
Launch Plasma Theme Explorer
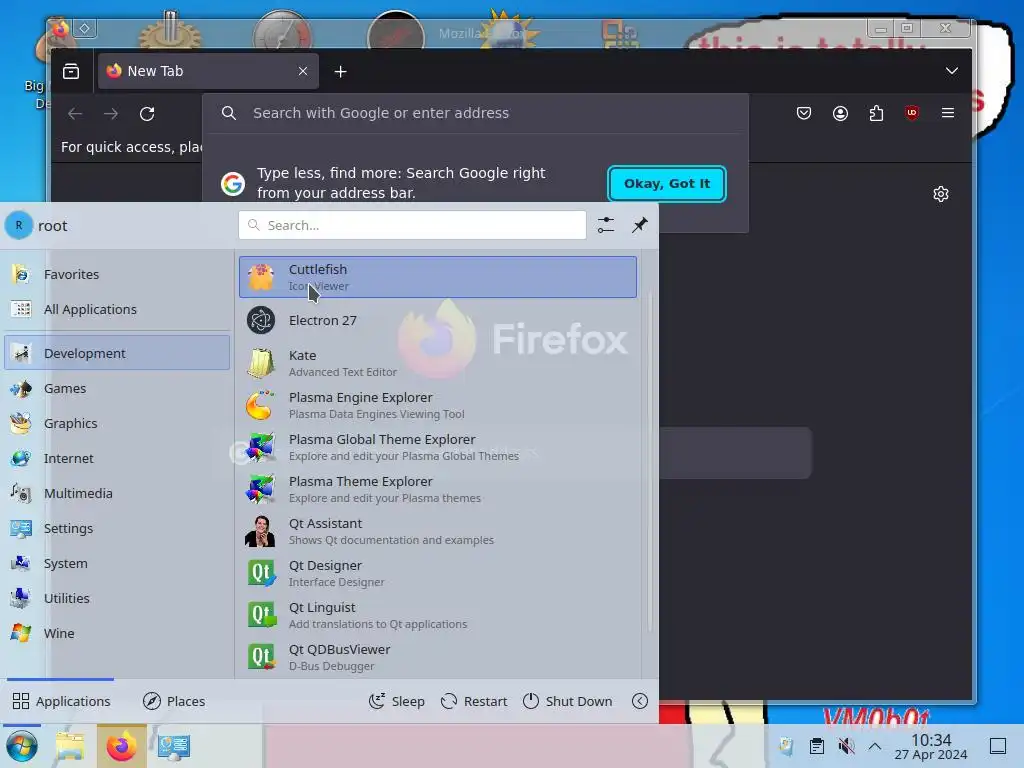coord(438,489)
